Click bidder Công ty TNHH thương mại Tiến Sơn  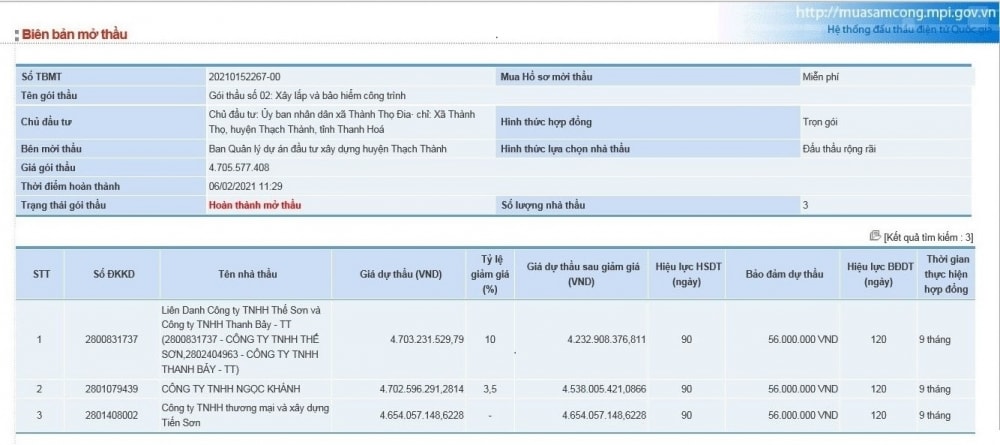point(246,414)
